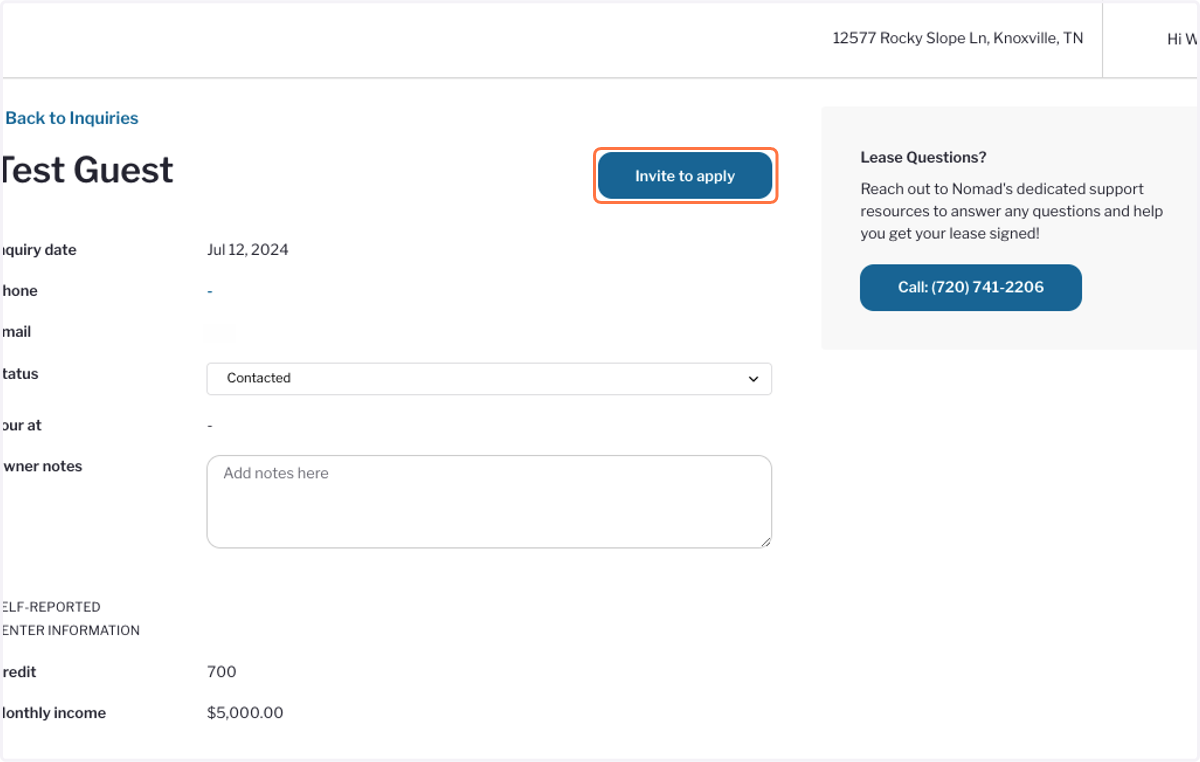Open the 12577 Rocky Slope Ln property selector
1200x762 pixels.
[x=958, y=38]
